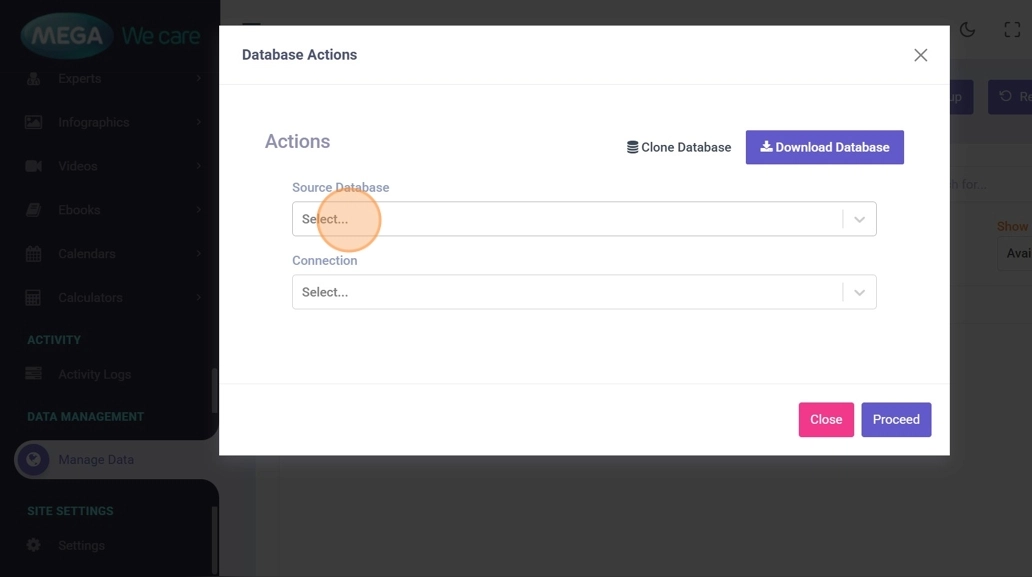Open Activity Logs in the sidebar
1032x577 pixels.
[94, 374]
